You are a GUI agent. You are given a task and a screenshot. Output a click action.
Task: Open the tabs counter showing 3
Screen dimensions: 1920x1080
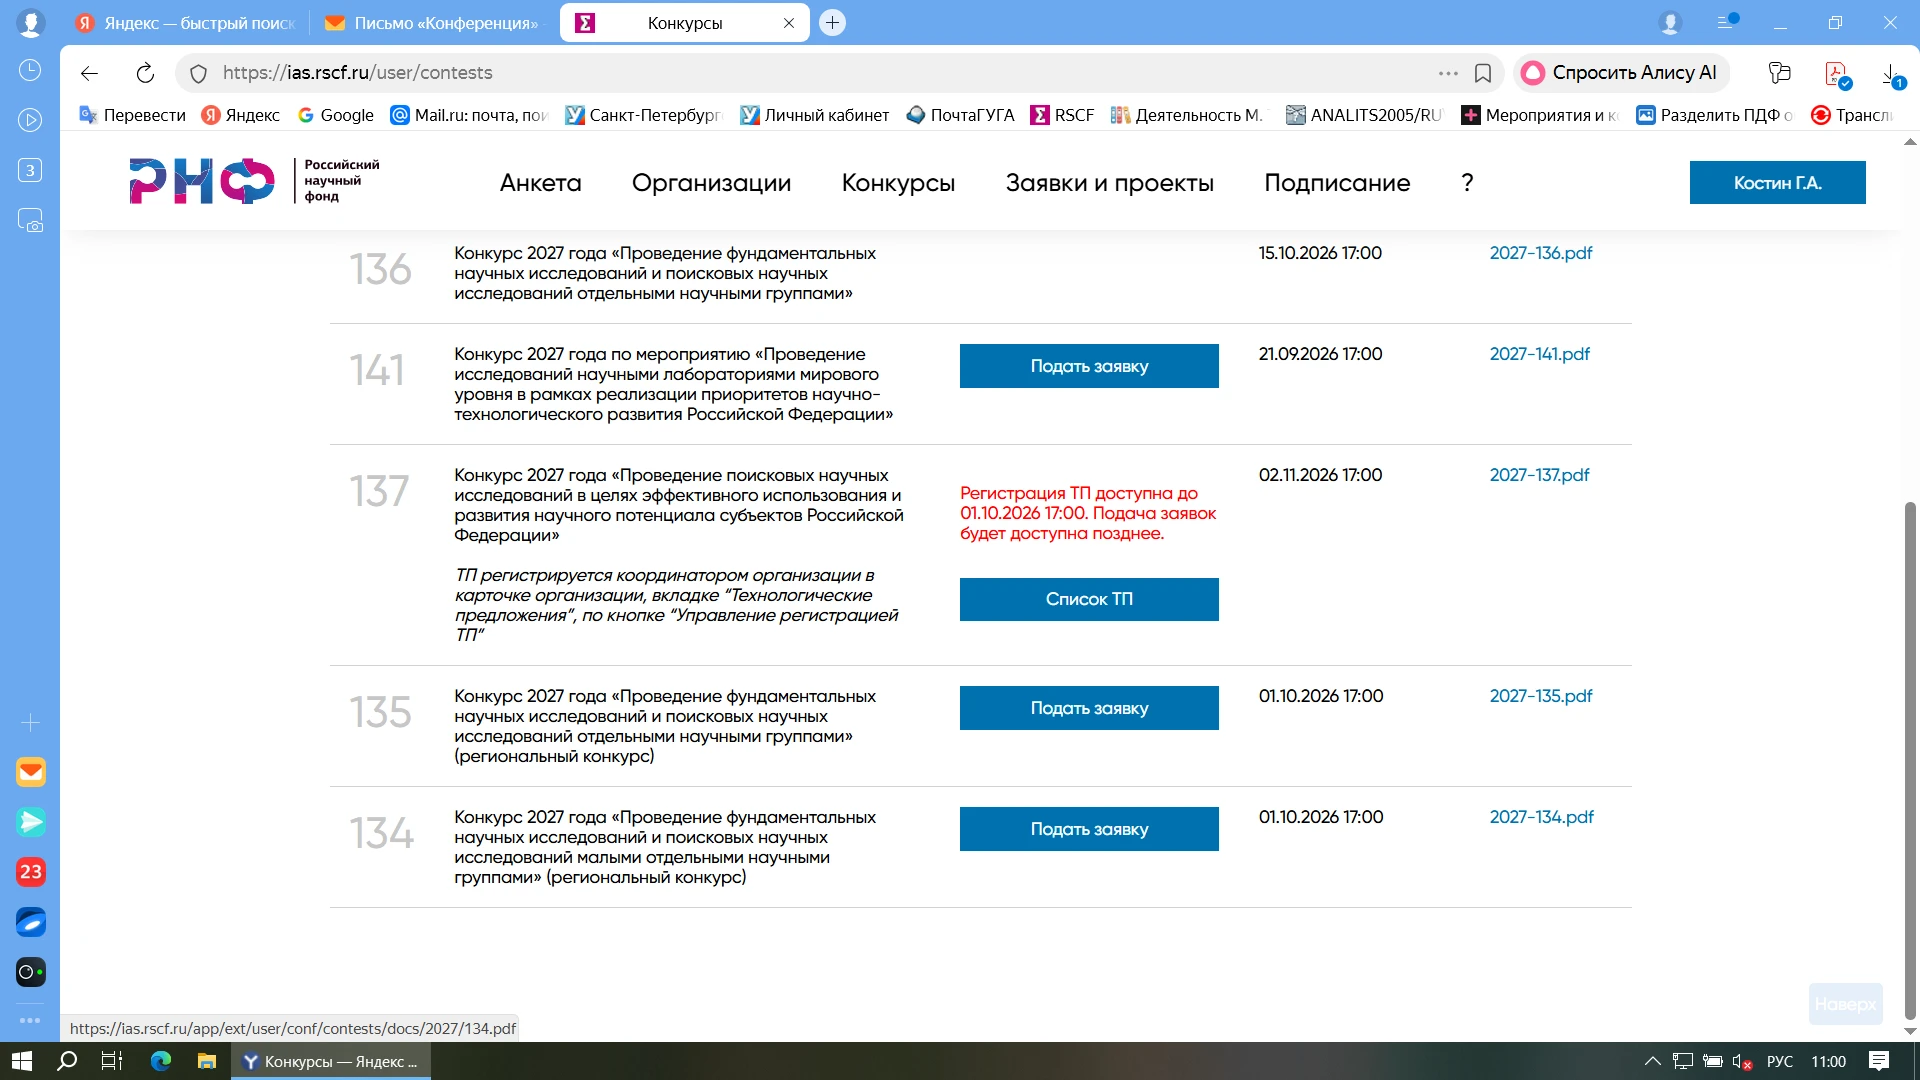pos(30,170)
